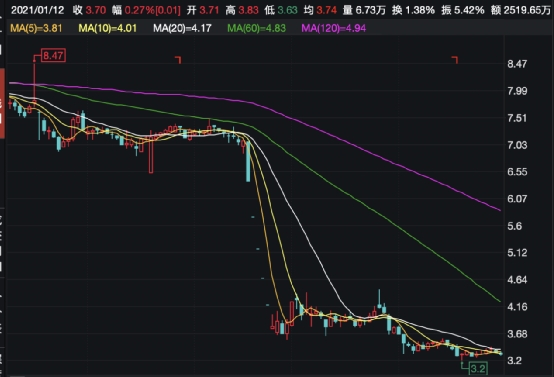The height and width of the screenshot is (377, 554).
Task: Click the volume 6.73万 value in header
Action: tap(371, 10)
